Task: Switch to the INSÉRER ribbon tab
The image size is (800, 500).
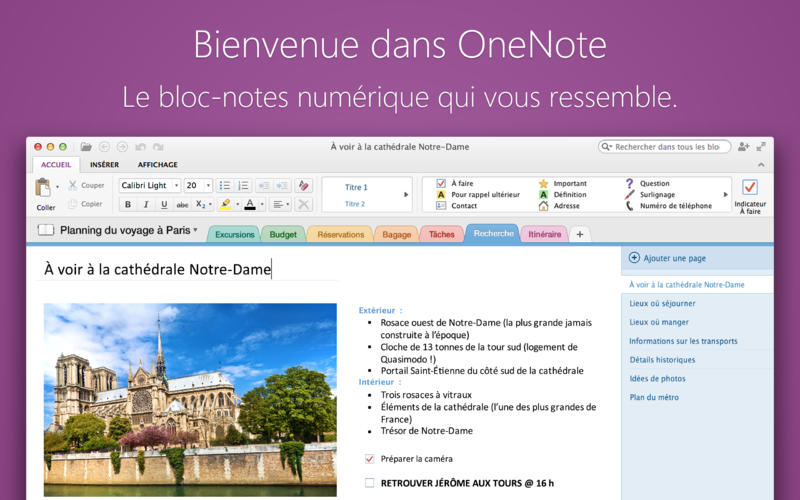Action: pos(105,165)
